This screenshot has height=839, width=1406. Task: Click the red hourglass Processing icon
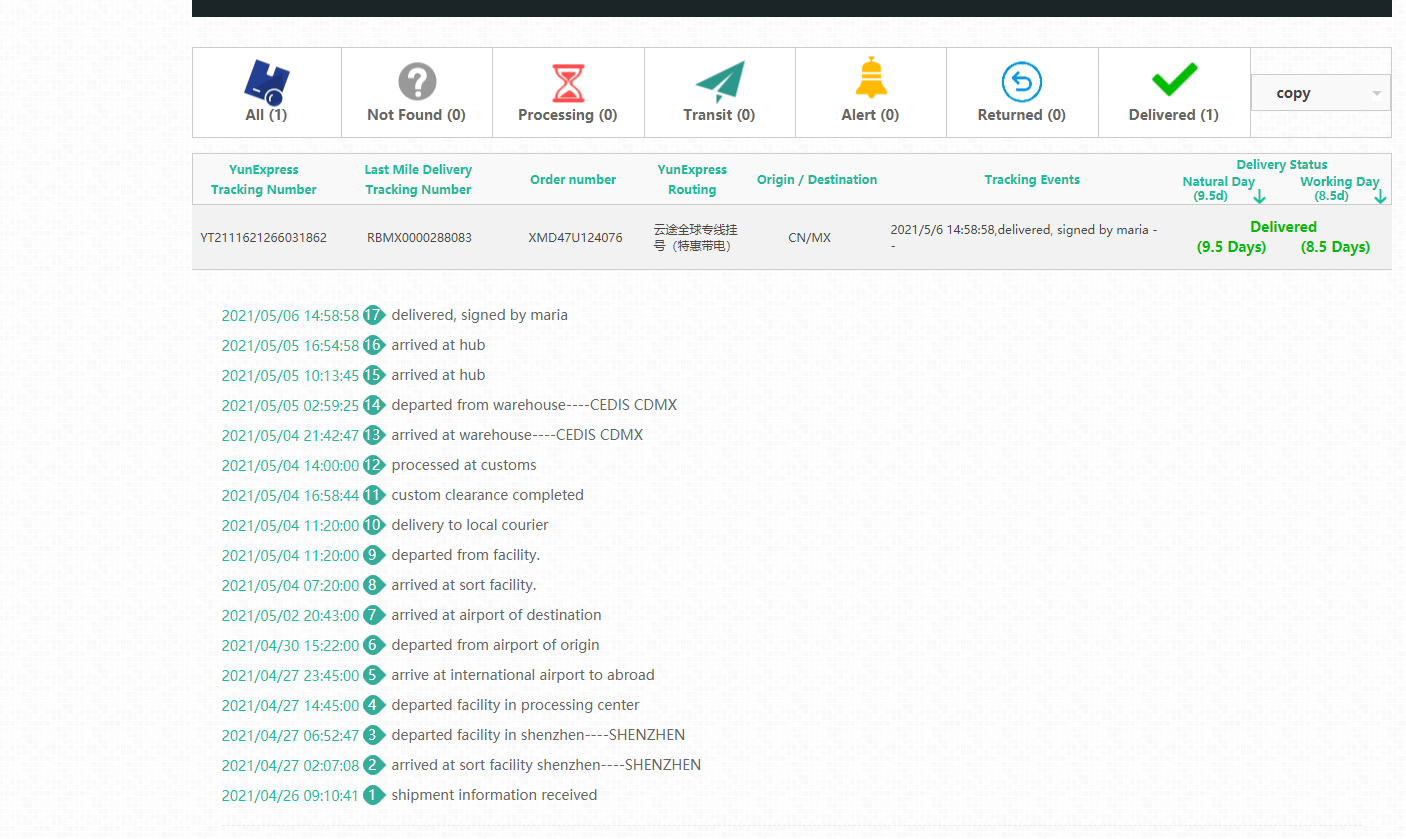point(568,83)
